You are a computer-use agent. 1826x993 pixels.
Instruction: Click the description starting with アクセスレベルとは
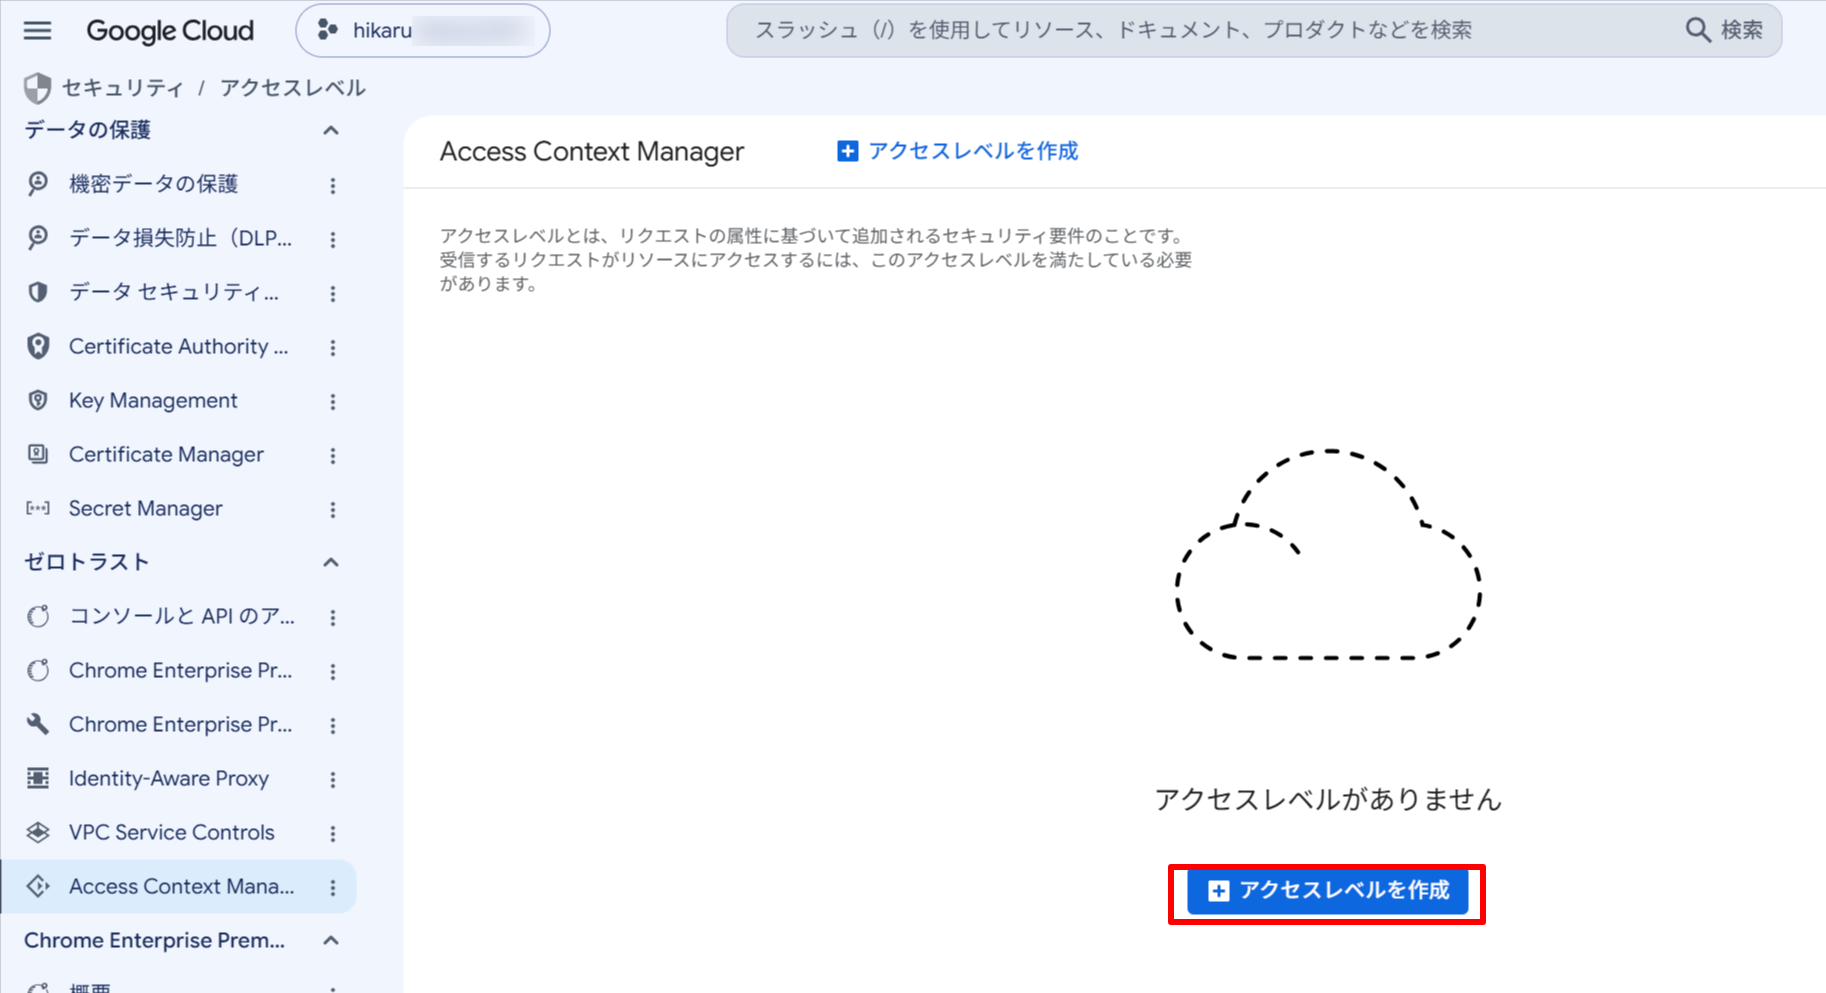(816, 260)
